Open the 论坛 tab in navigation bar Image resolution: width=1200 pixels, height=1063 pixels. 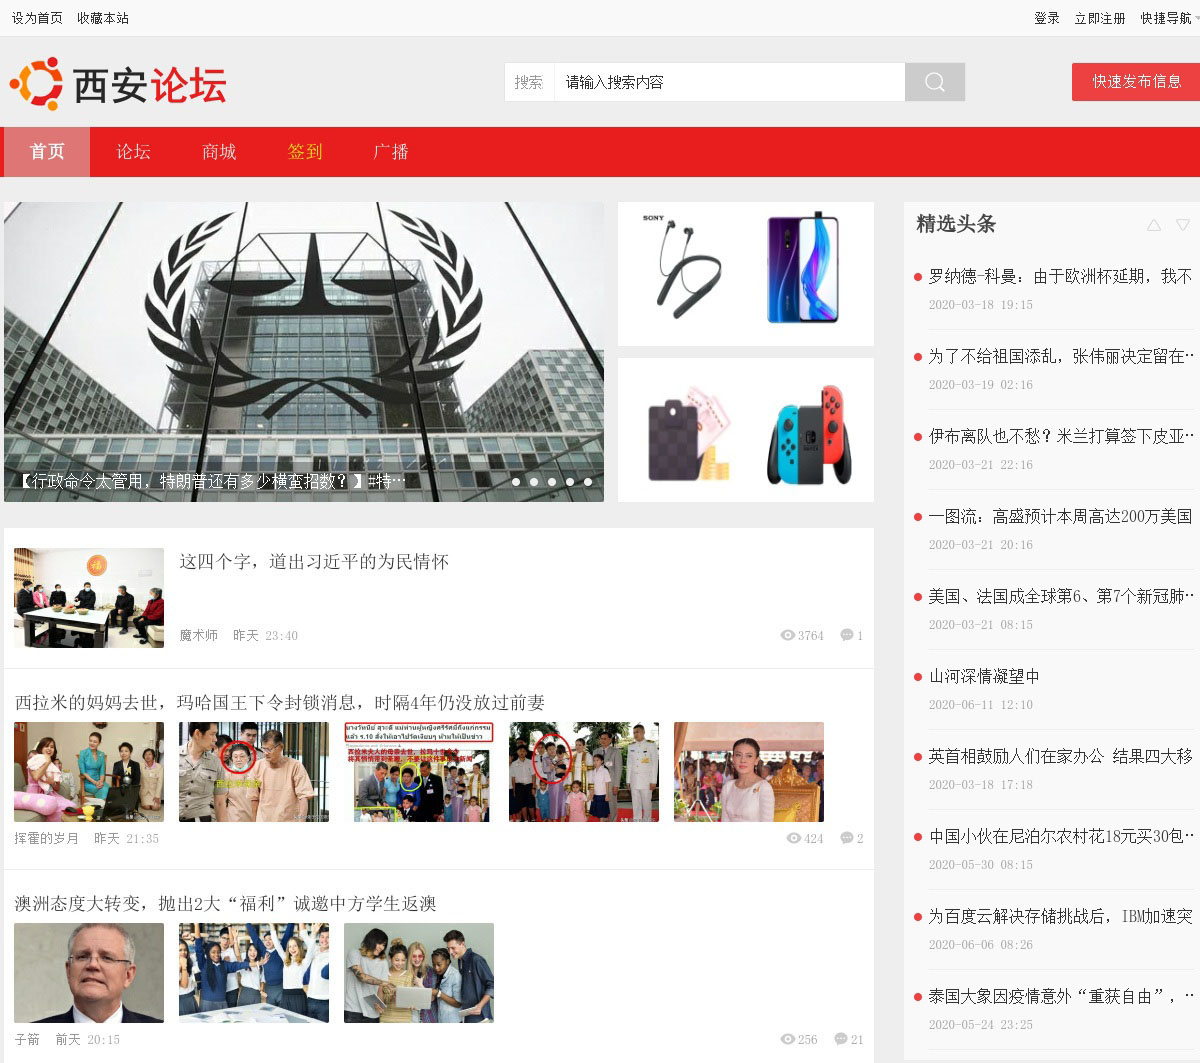(x=133, y=152)
